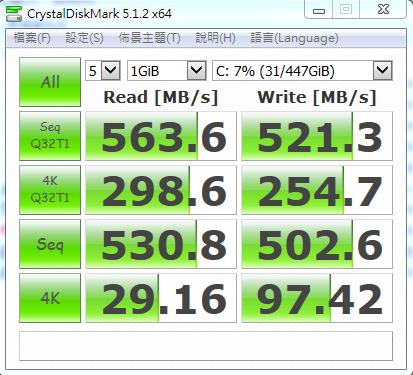Viewport: 413px width, 375px height.
Task: Click the 4K read result 29.16
Action: (x=161, y=298)
